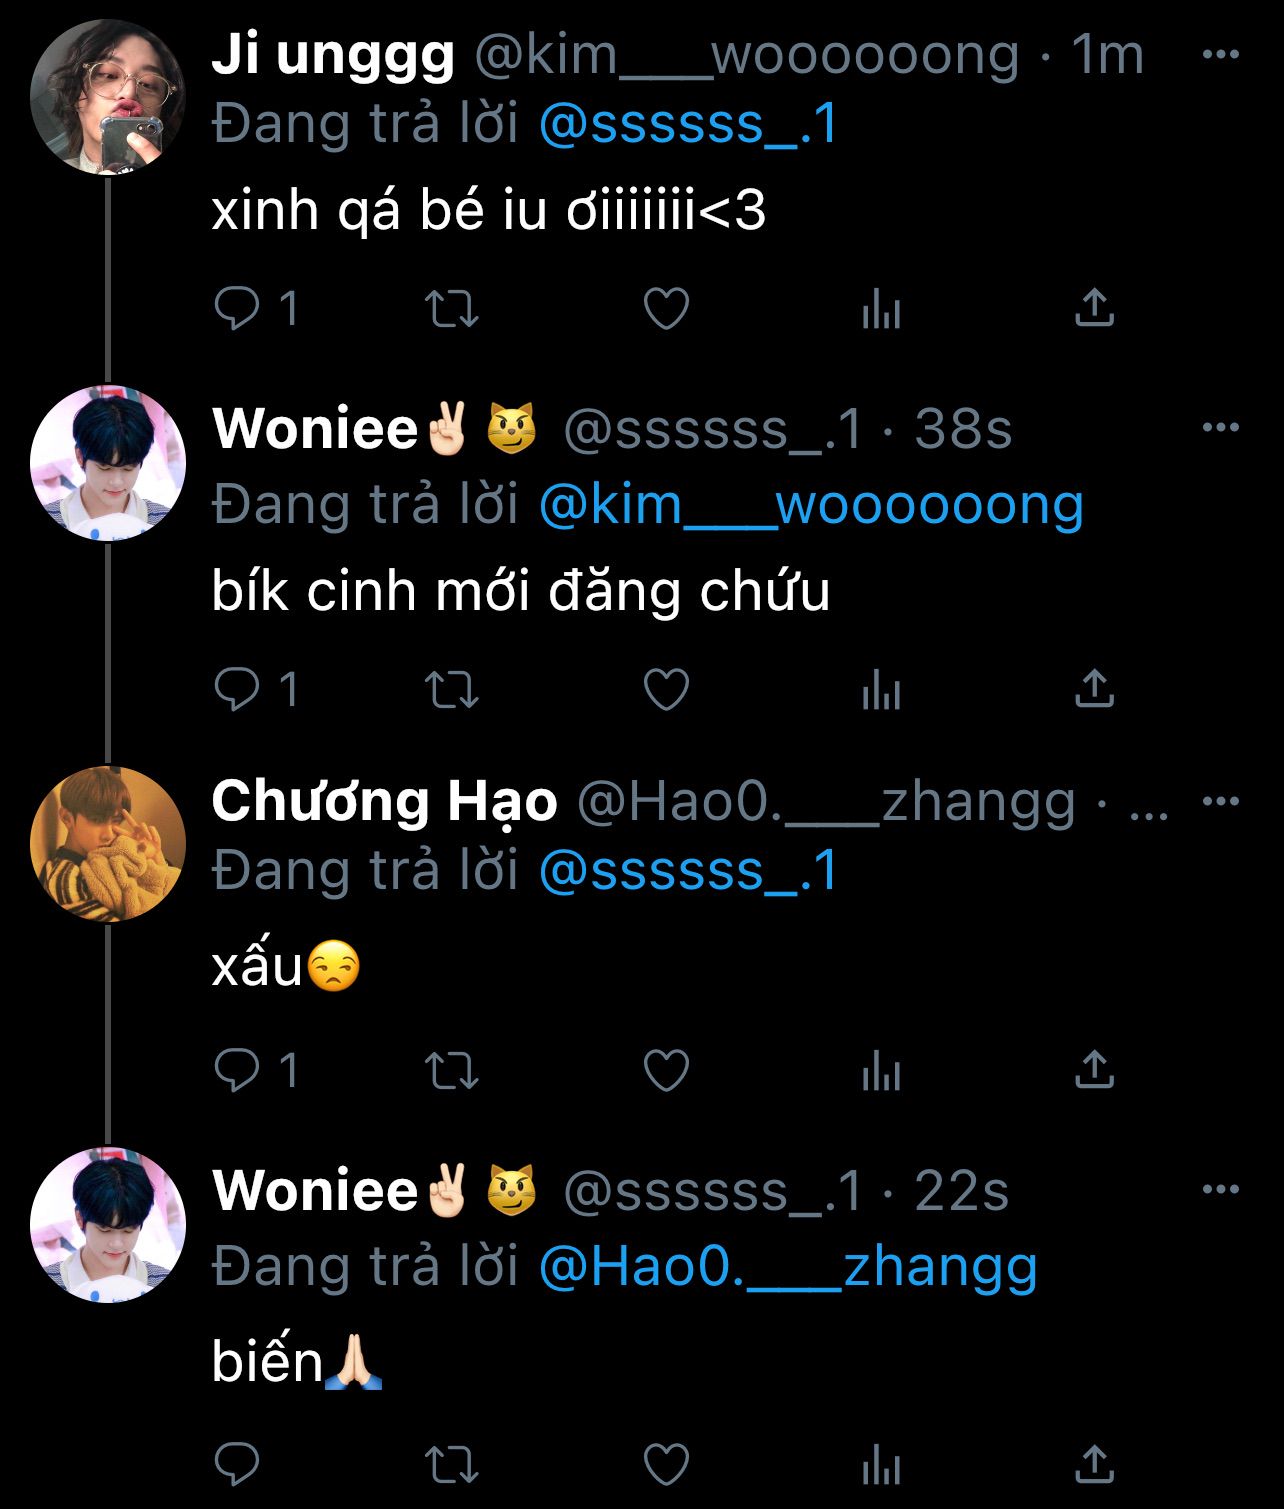Viewport: 1284px width, 1509px height.
Task: Reply to Chương Hạo's 'xấu' tweet
Action: click(x=257, y=1070)
